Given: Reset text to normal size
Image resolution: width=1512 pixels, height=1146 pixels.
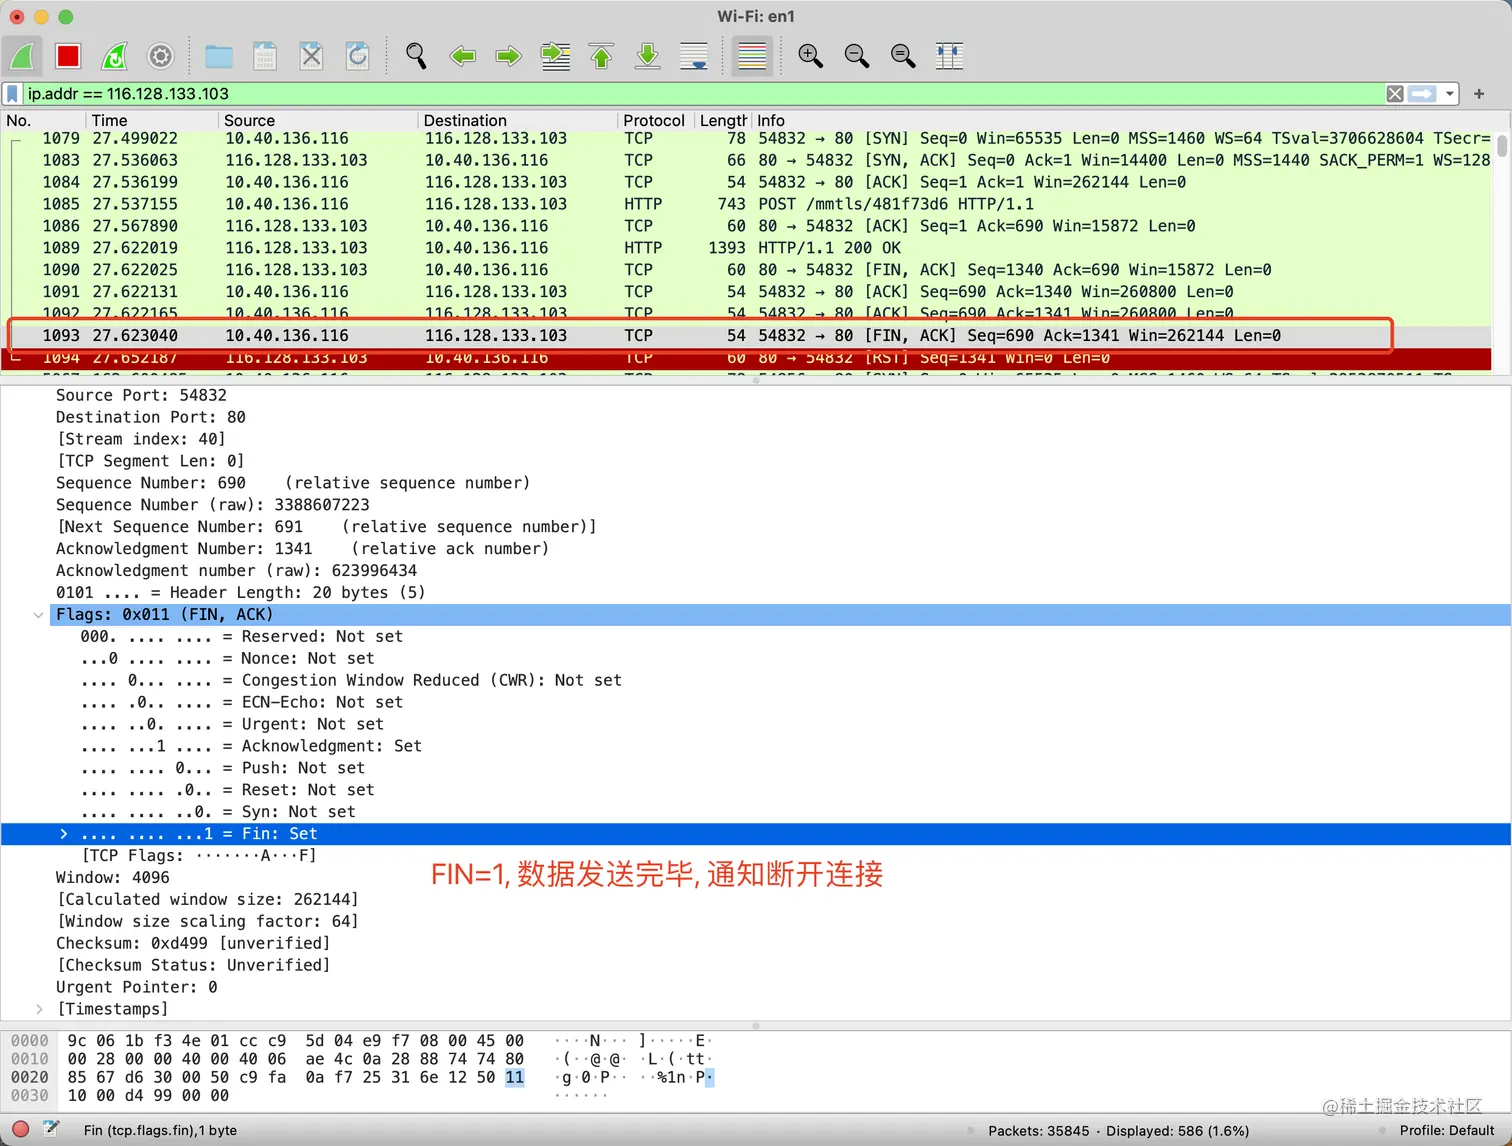Looking at the screenshot, I should coord(902,56).
